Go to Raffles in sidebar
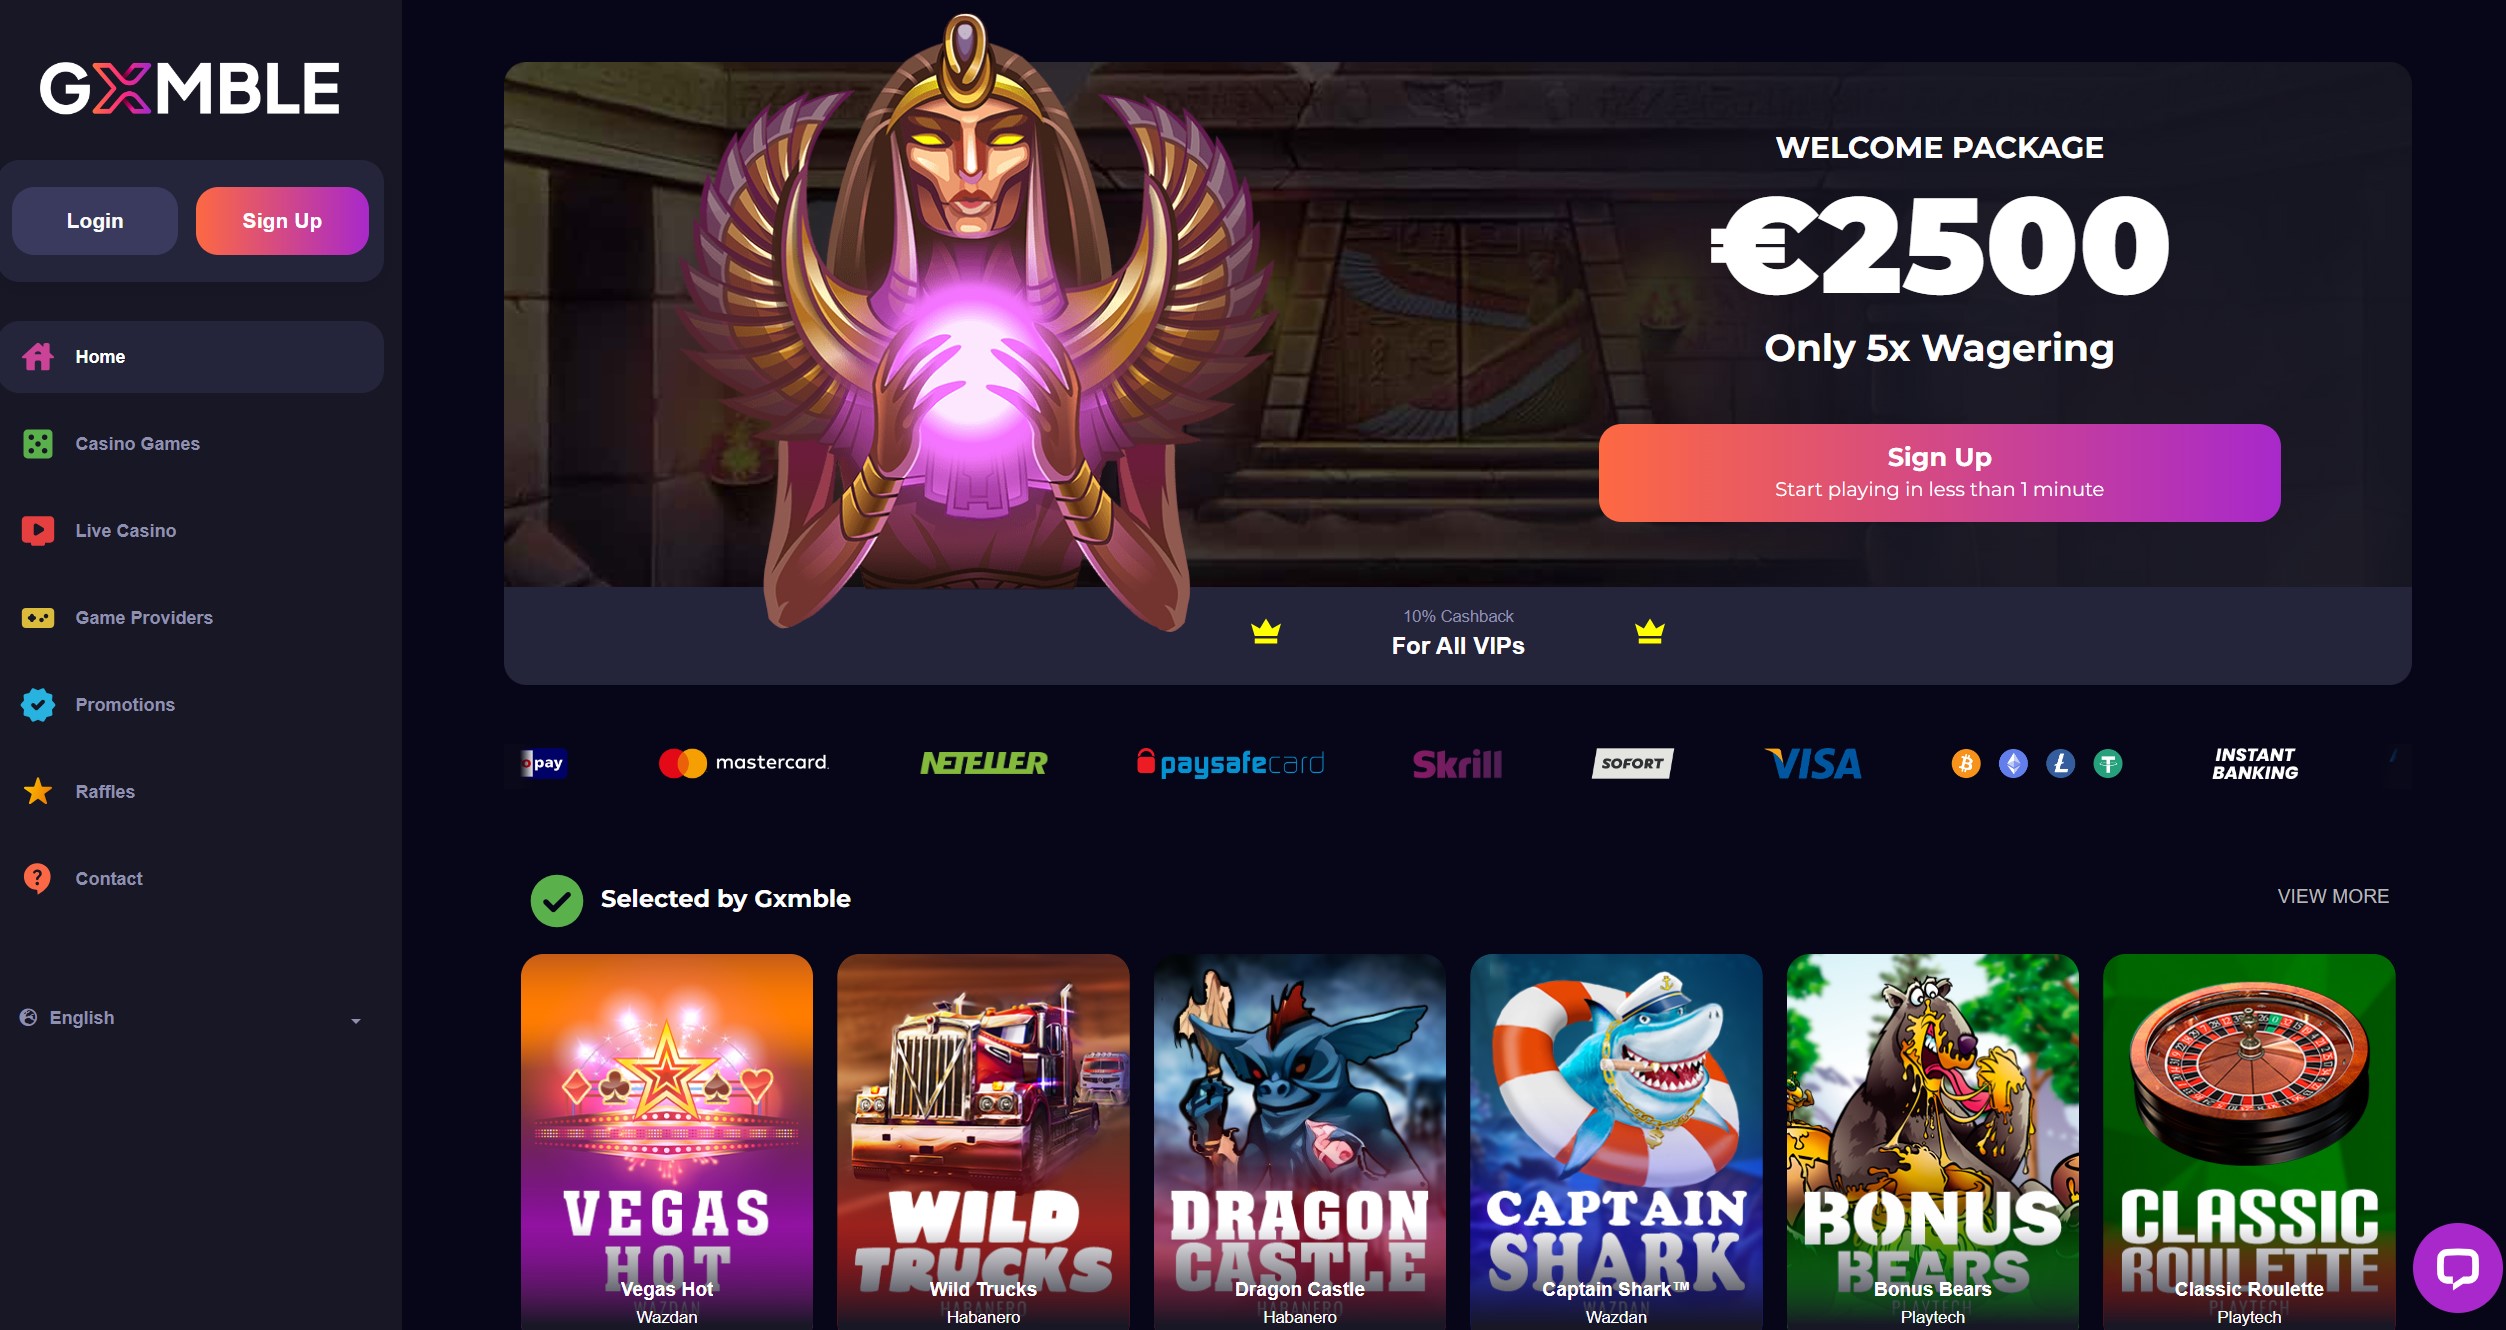The height and width of the screenshot is (1330, 2506). (x=105, y=792)
